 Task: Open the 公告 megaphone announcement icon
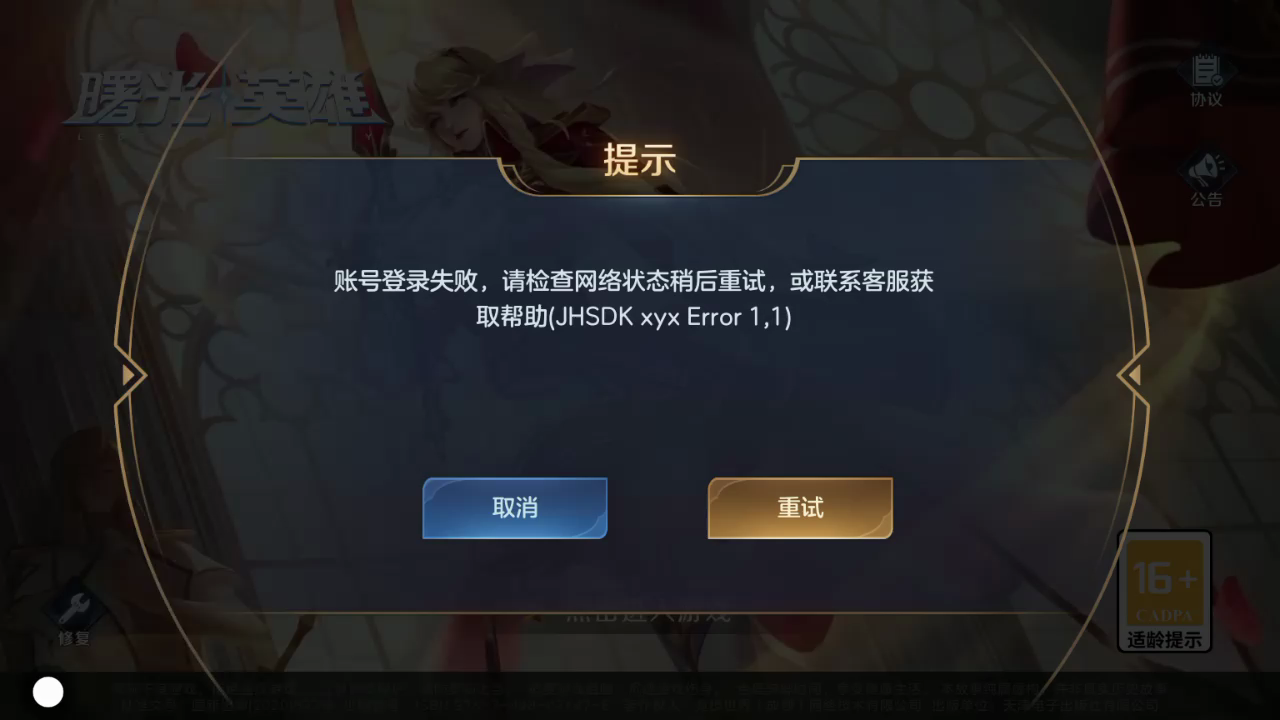1206,169
